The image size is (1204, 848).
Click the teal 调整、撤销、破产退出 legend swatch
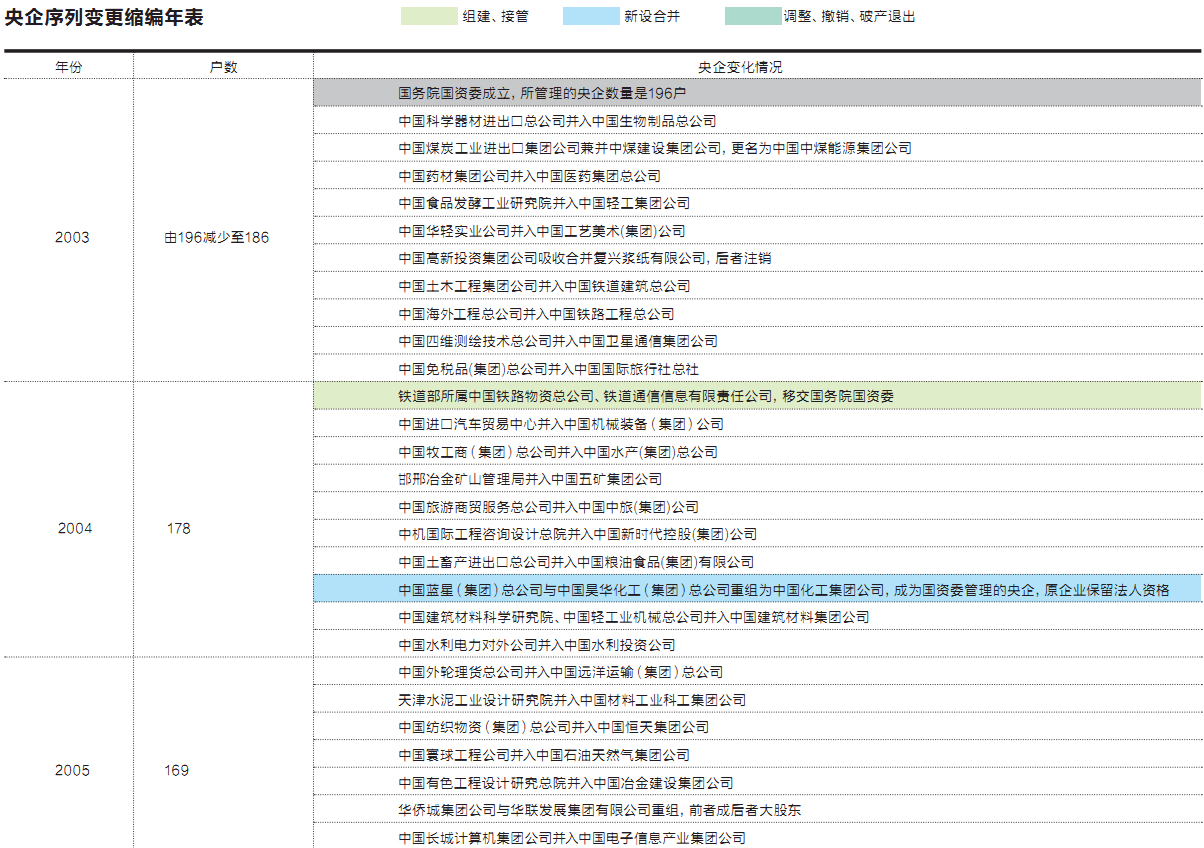(x=753, y=16)
